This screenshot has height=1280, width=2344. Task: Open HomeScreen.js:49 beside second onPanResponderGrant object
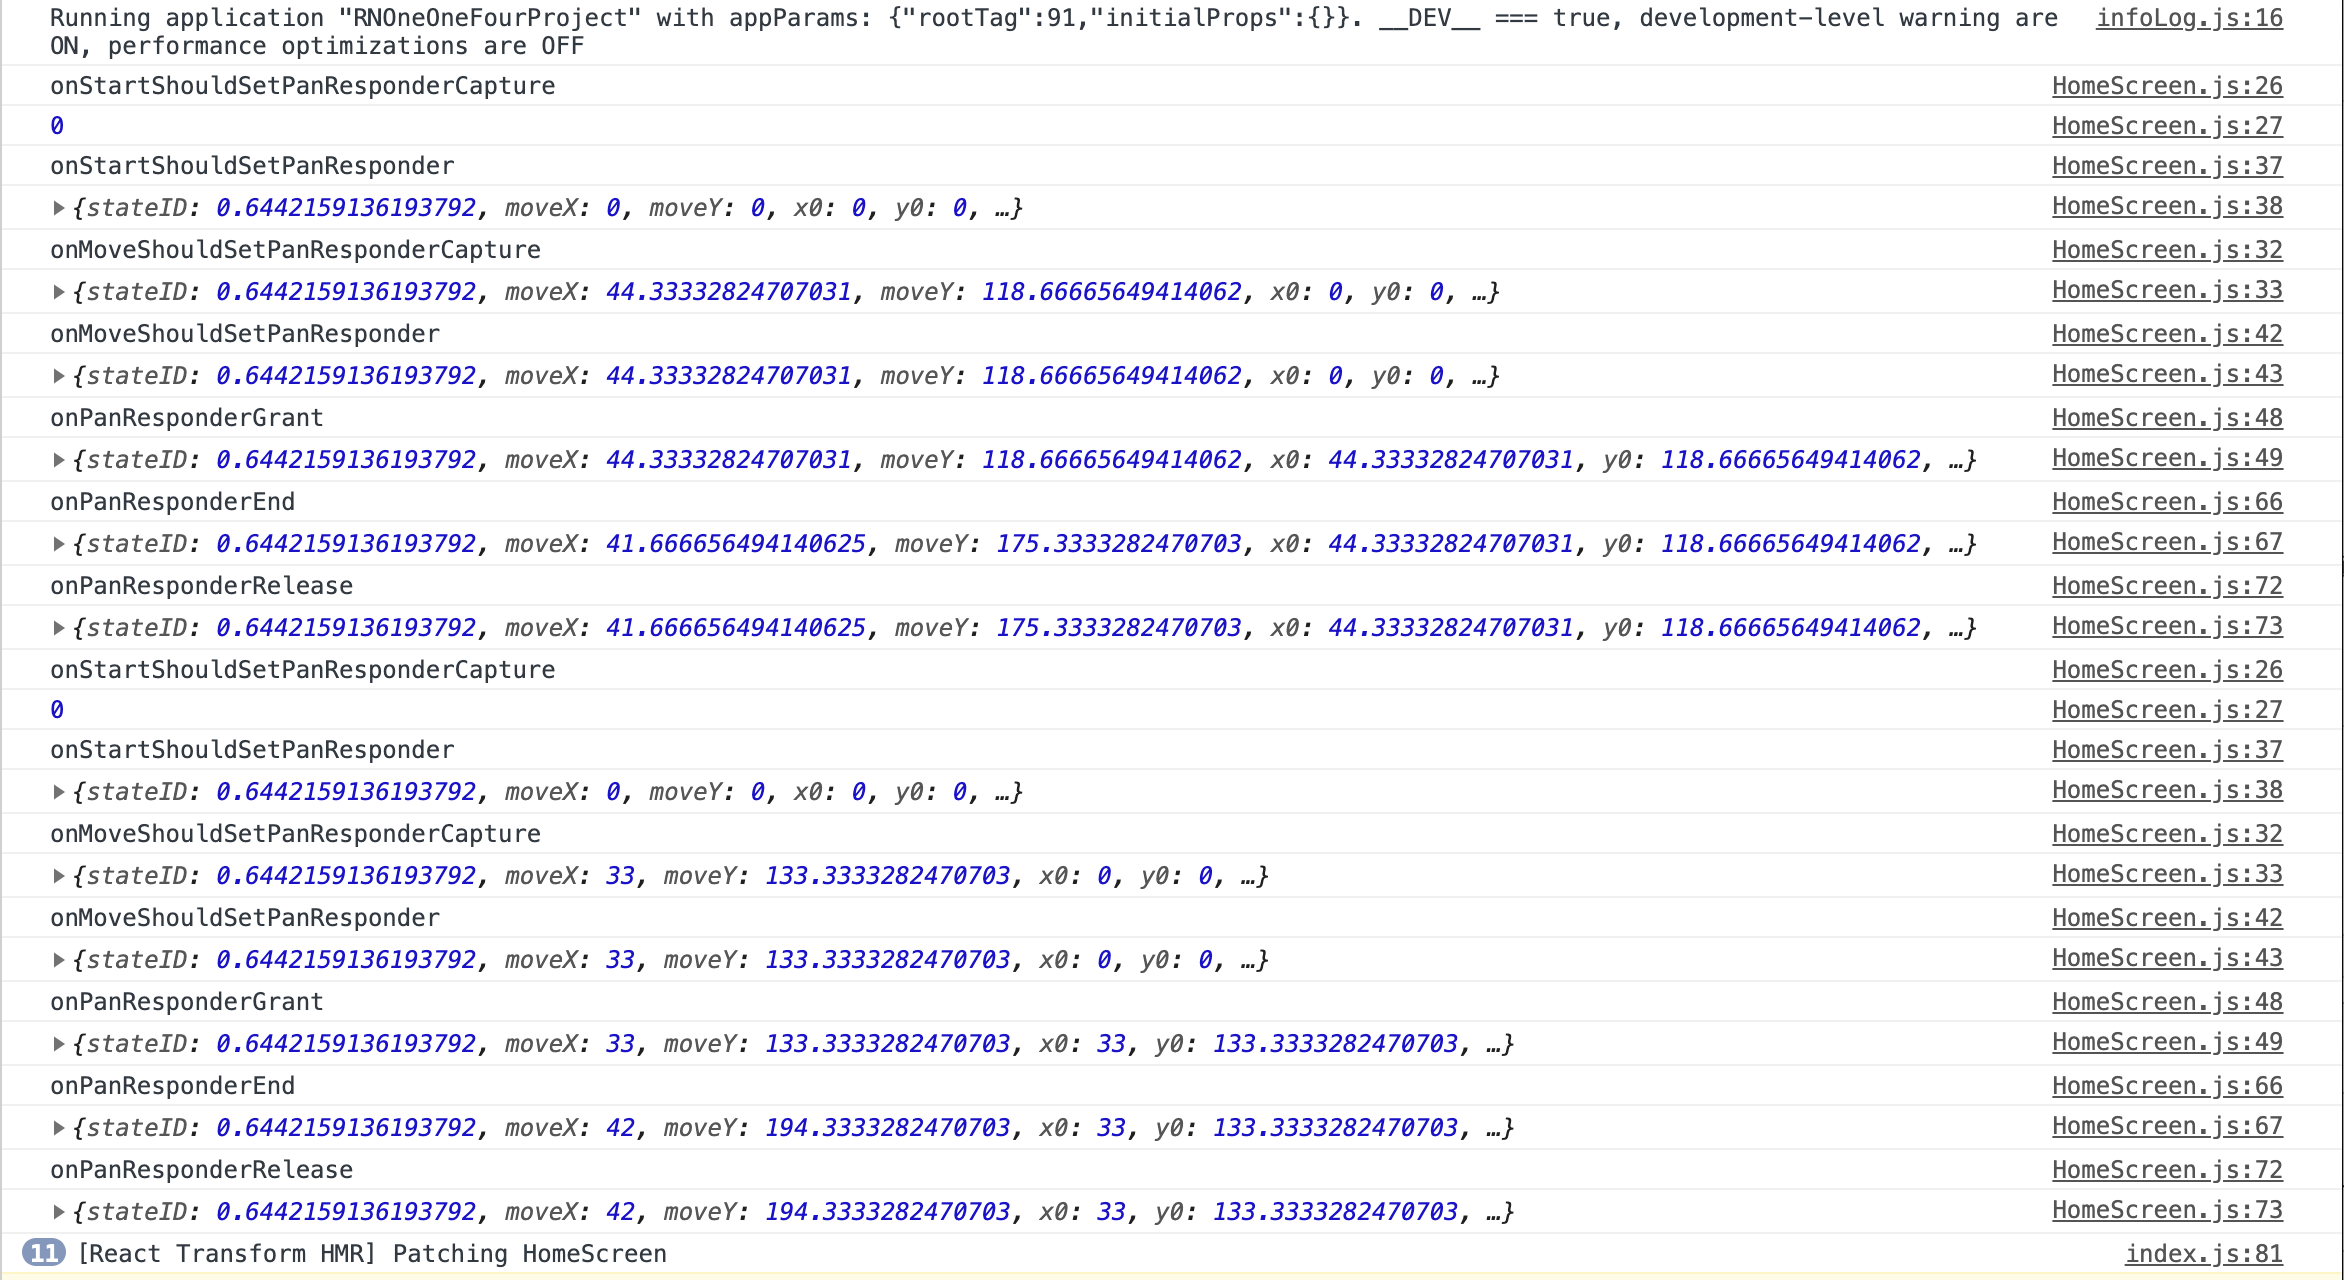click(x=2167, y=1042)
